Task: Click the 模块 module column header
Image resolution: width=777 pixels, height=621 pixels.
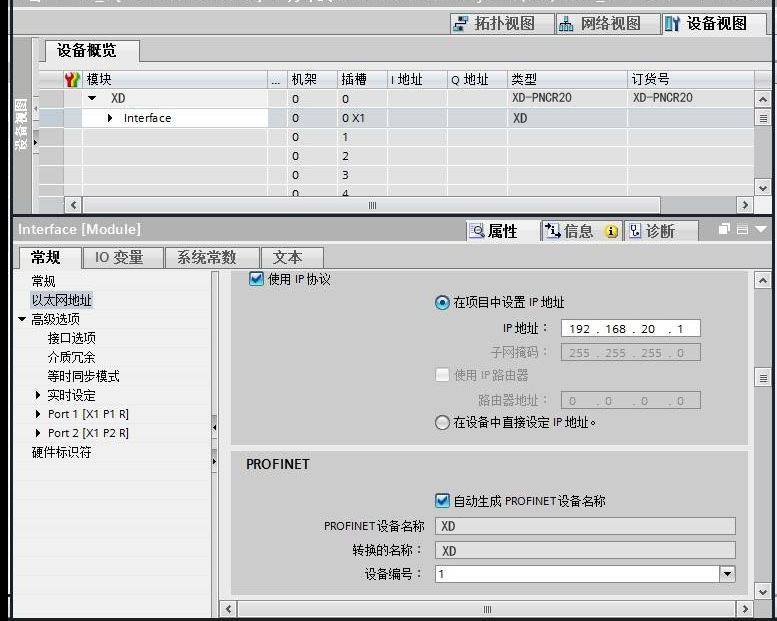Action: click(175, 79)
